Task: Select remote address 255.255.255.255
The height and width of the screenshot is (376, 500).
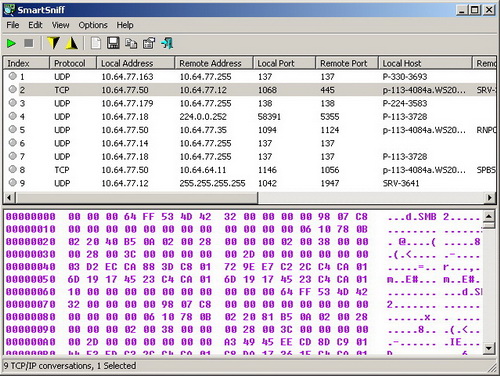Action: (x=212, y=183)
